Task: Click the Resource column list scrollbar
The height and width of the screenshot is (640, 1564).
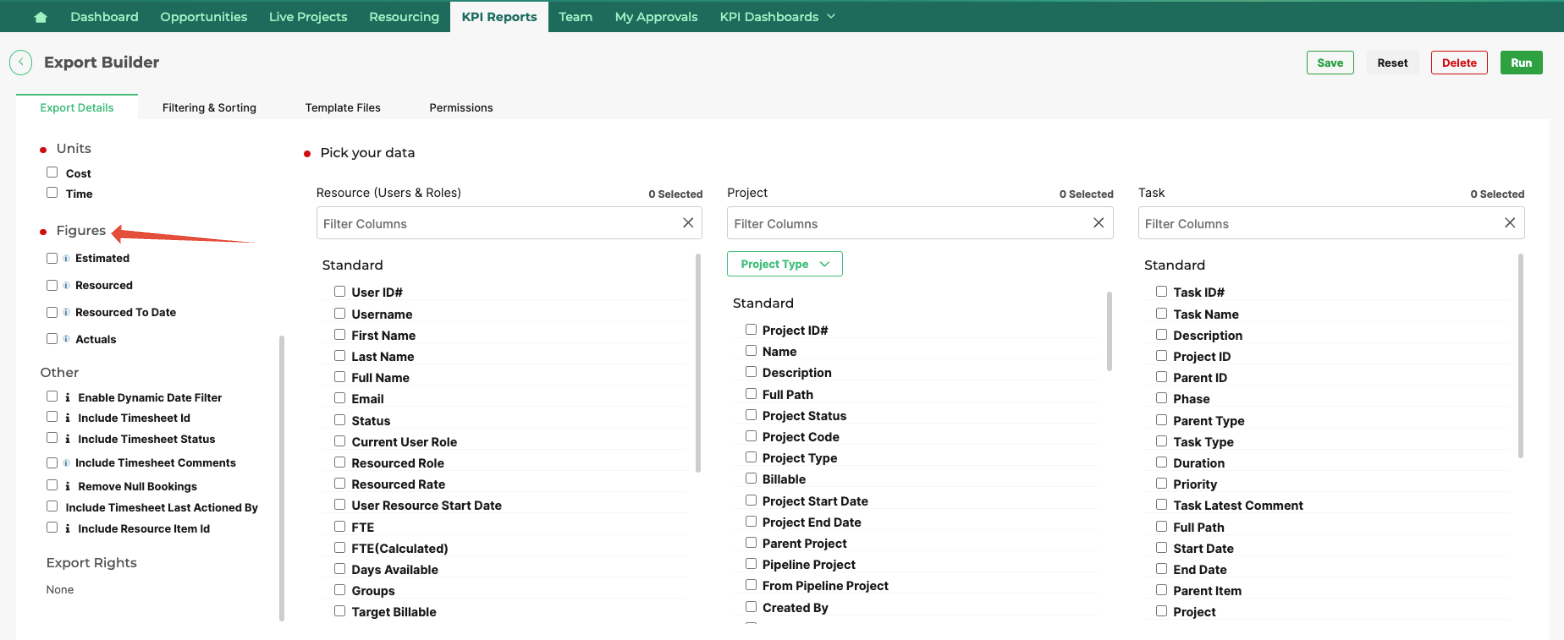Action: click(x=698, y=362)
